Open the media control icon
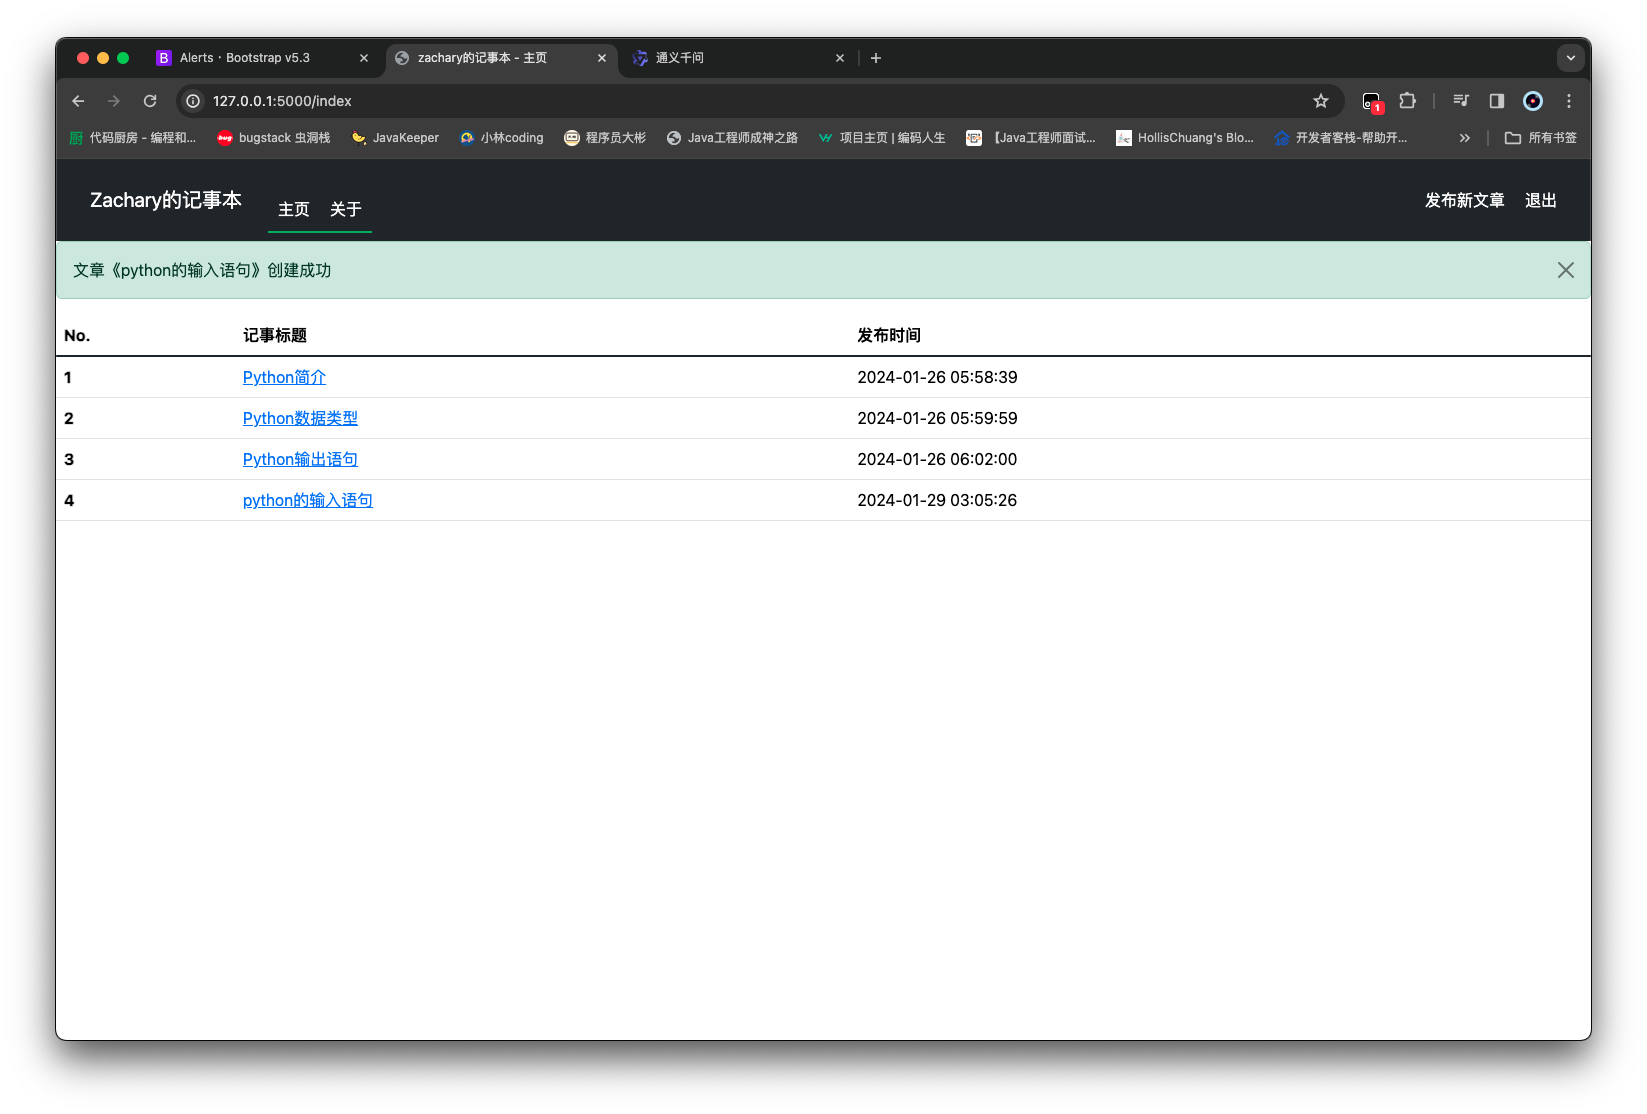 point(1461,101)
